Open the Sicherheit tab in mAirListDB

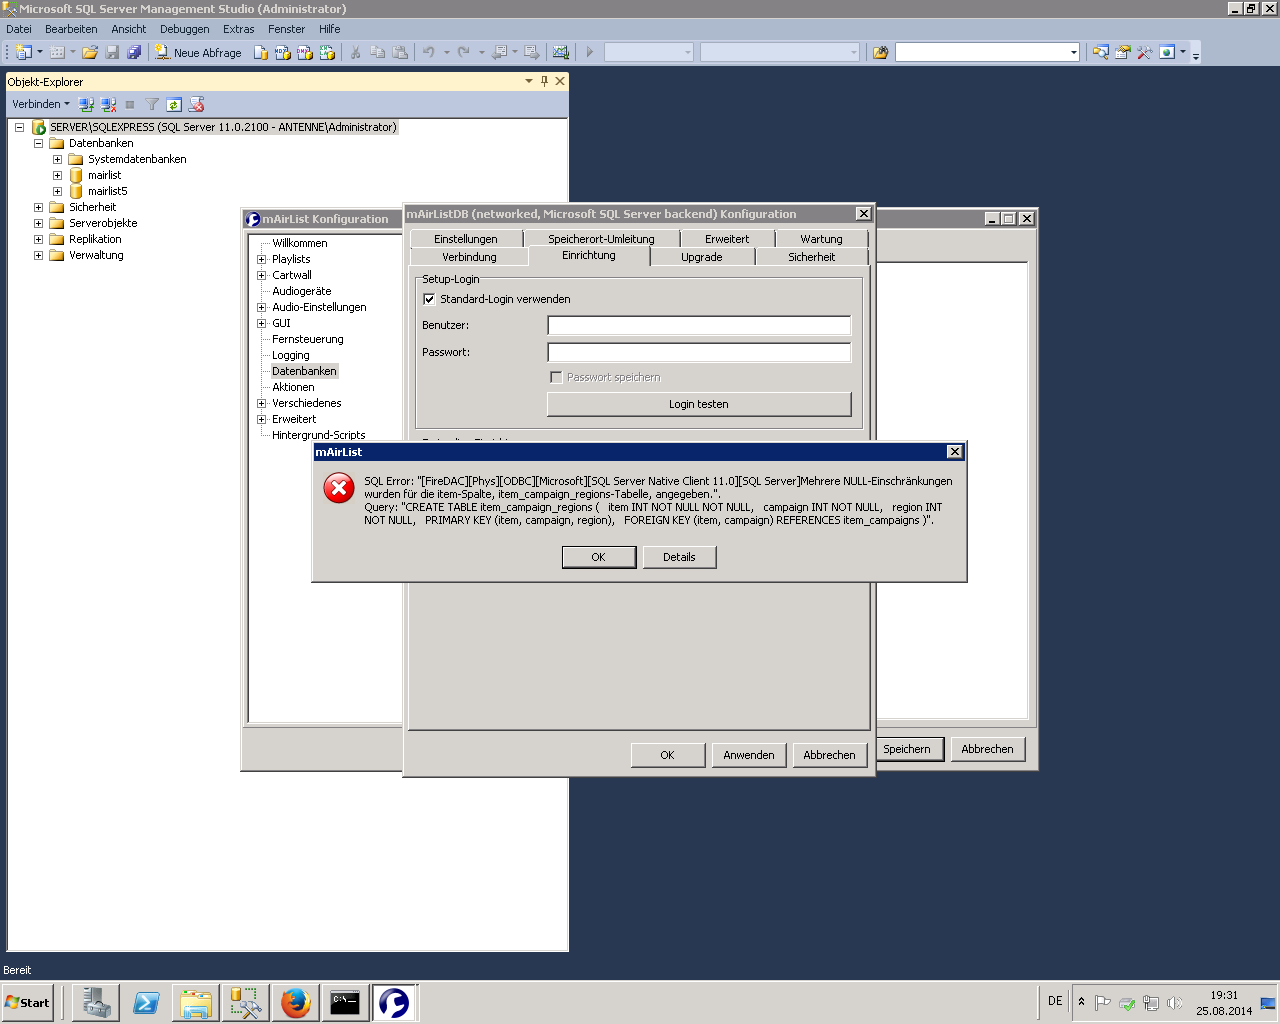coord(811,257)
